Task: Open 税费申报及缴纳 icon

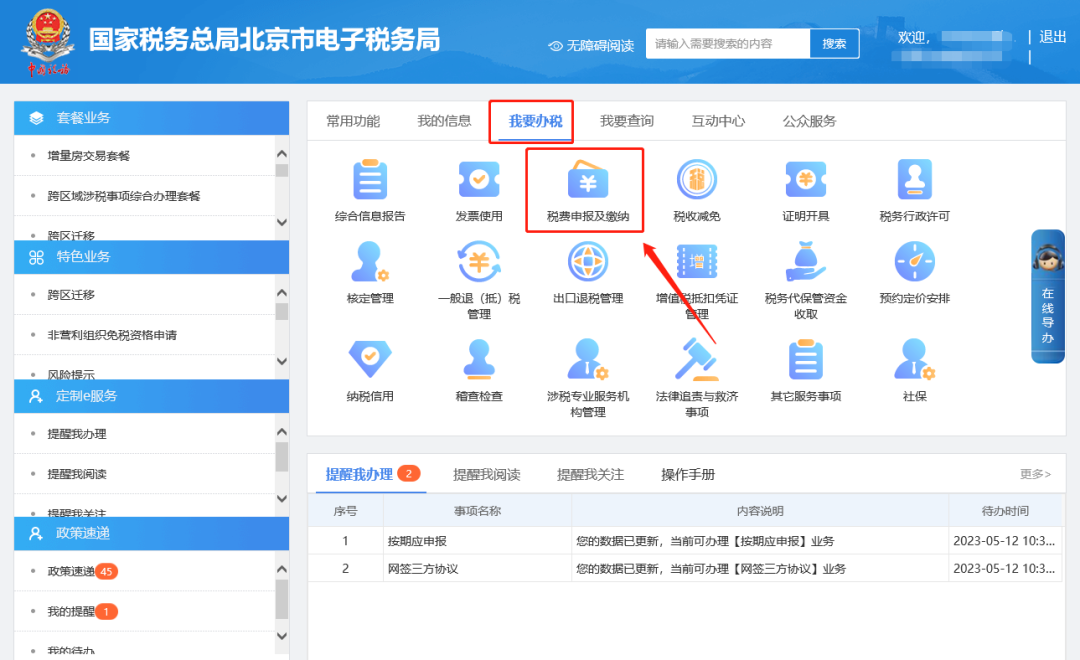Action: tap(588, 180)
